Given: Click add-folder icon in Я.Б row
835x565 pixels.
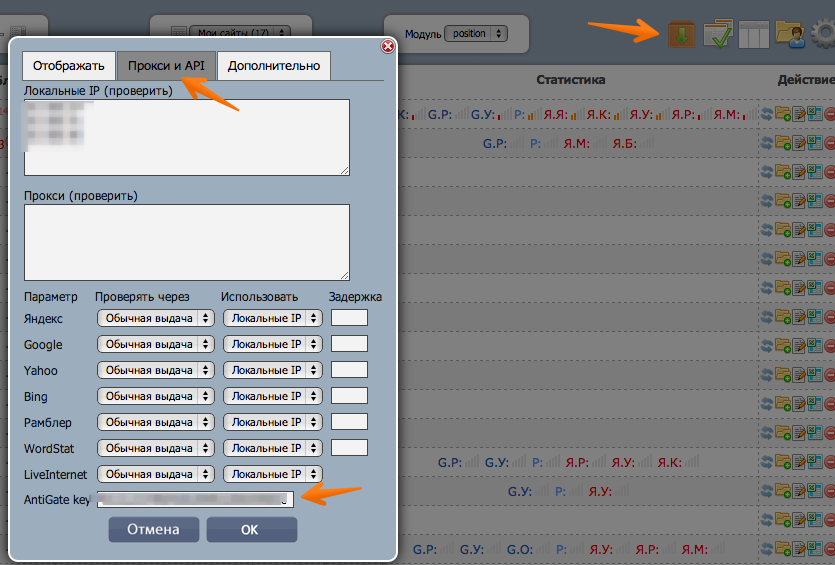Looking at the screenshot, I should [x=783, y=143].
